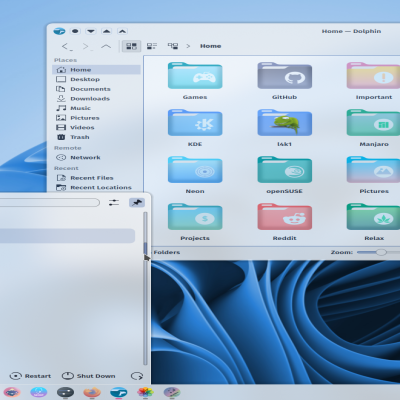Toggle the pin on the launcher
The height and width of the screenshot is (400, 400).
pos(137,202)
